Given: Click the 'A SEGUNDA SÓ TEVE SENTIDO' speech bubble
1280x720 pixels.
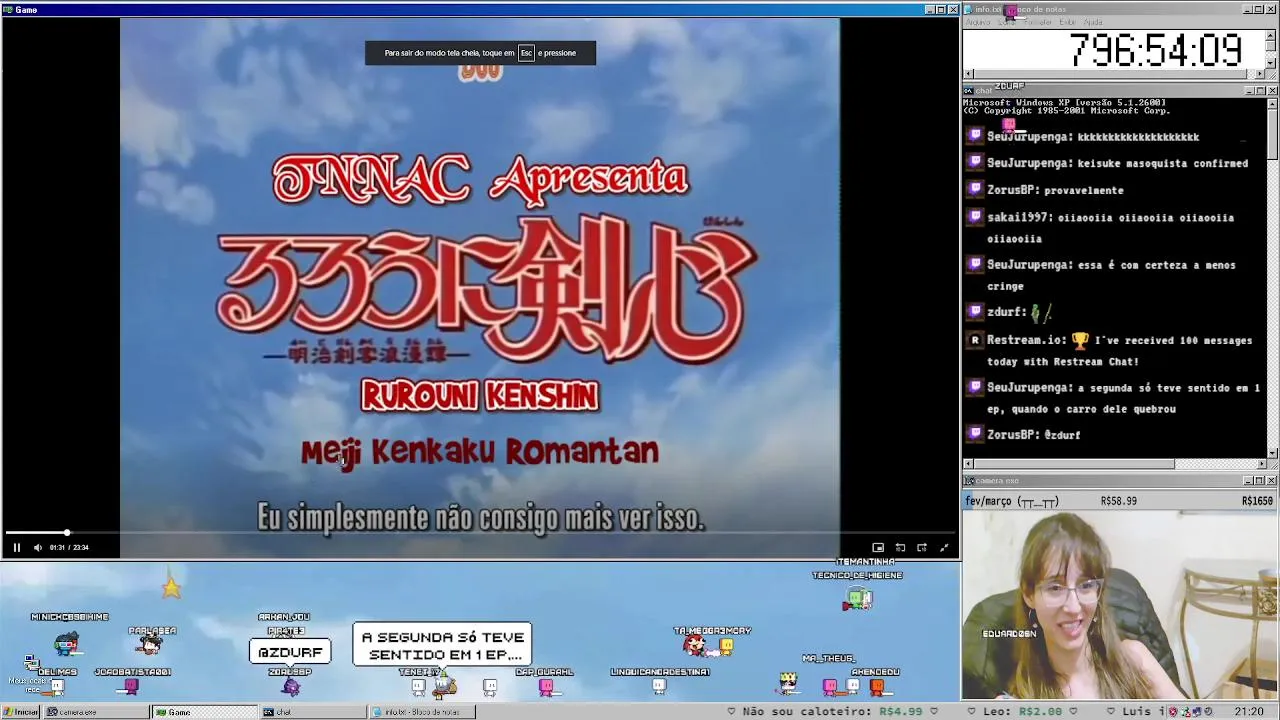Looking at the screenshot, I should click(x=442, y=645).
